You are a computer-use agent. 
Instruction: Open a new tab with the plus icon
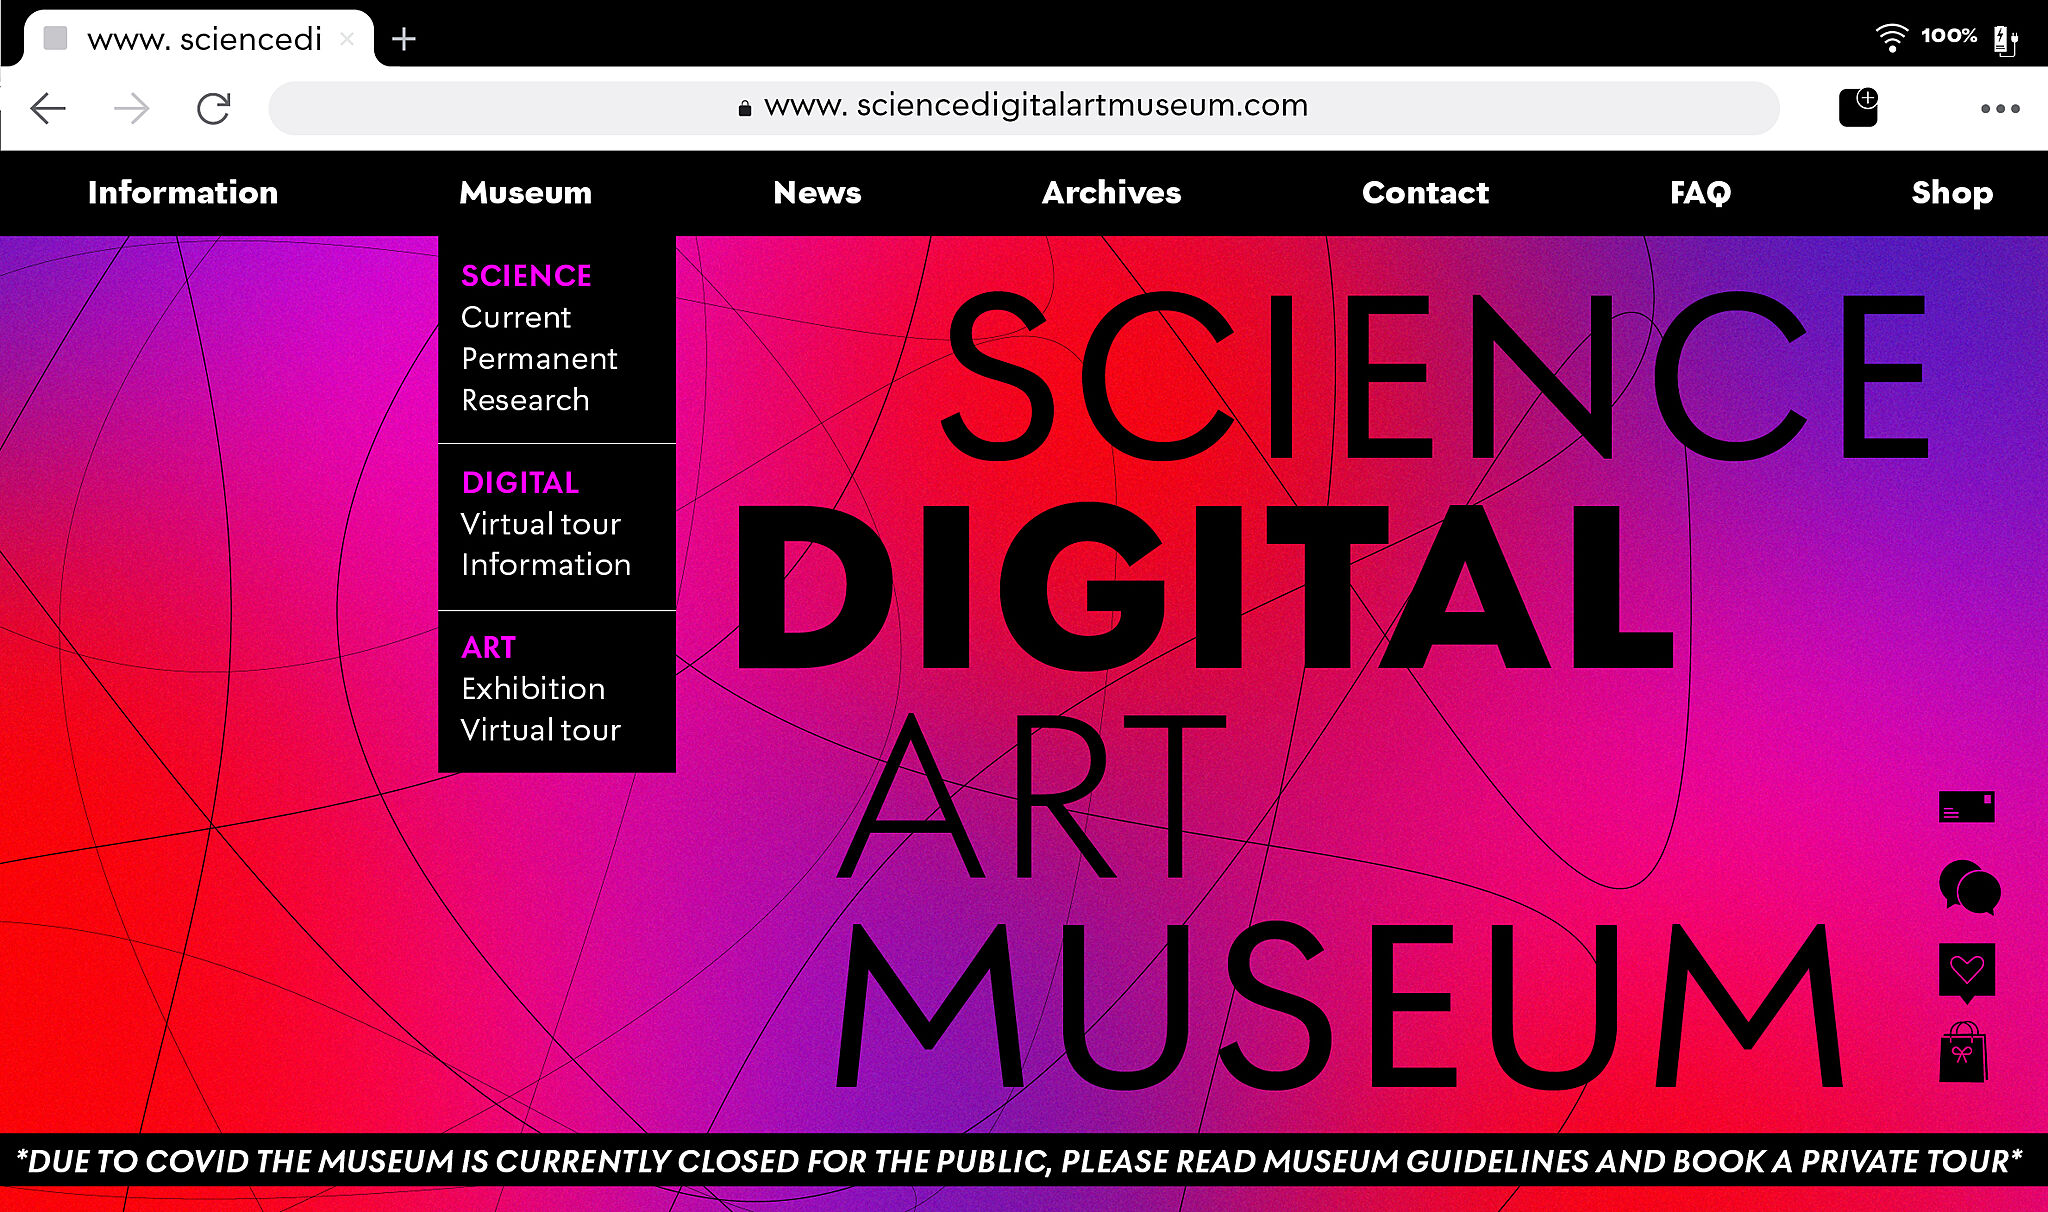click(x=404, y=39)
